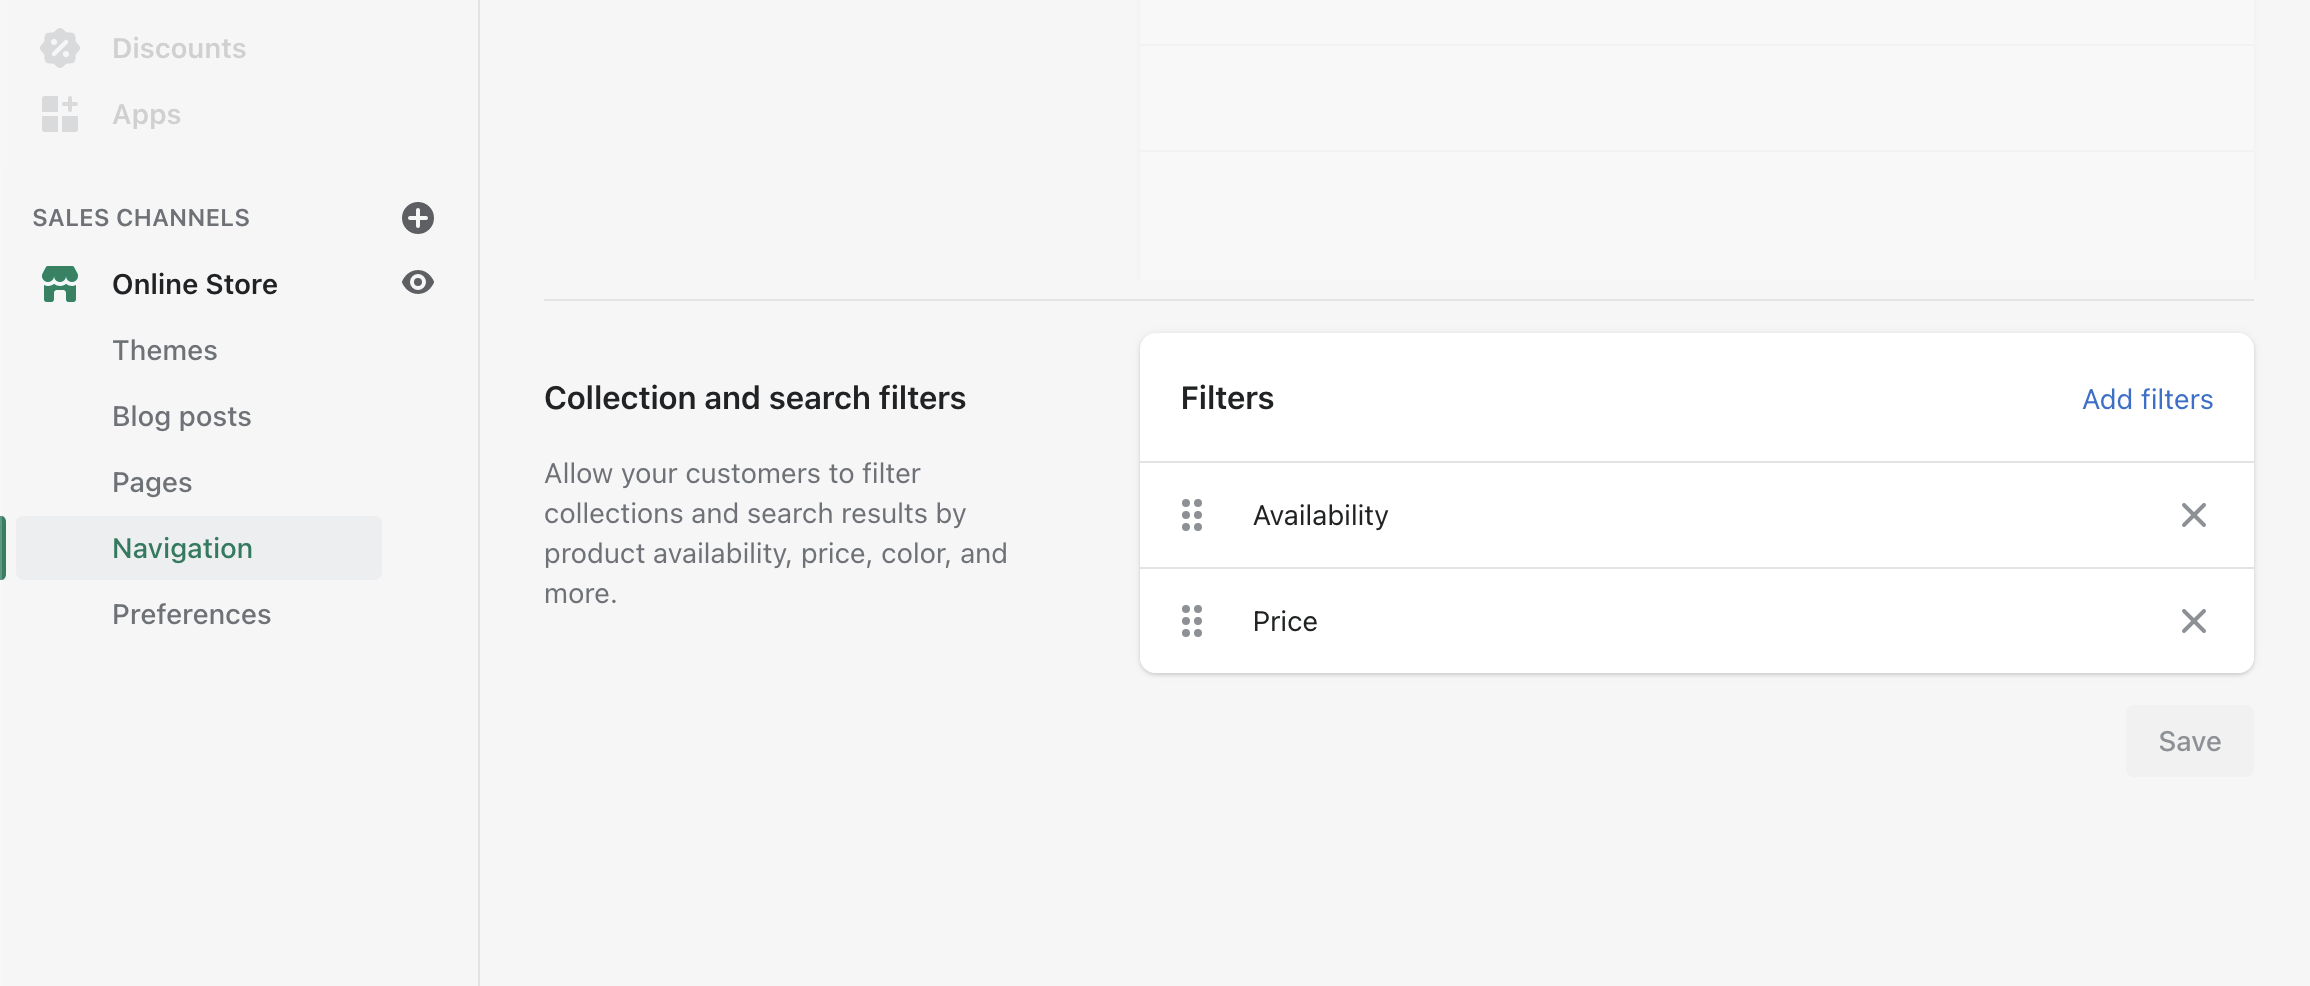View online store via the eye icon
This screenshot has height=986, width=2310.
coord(418,283)
